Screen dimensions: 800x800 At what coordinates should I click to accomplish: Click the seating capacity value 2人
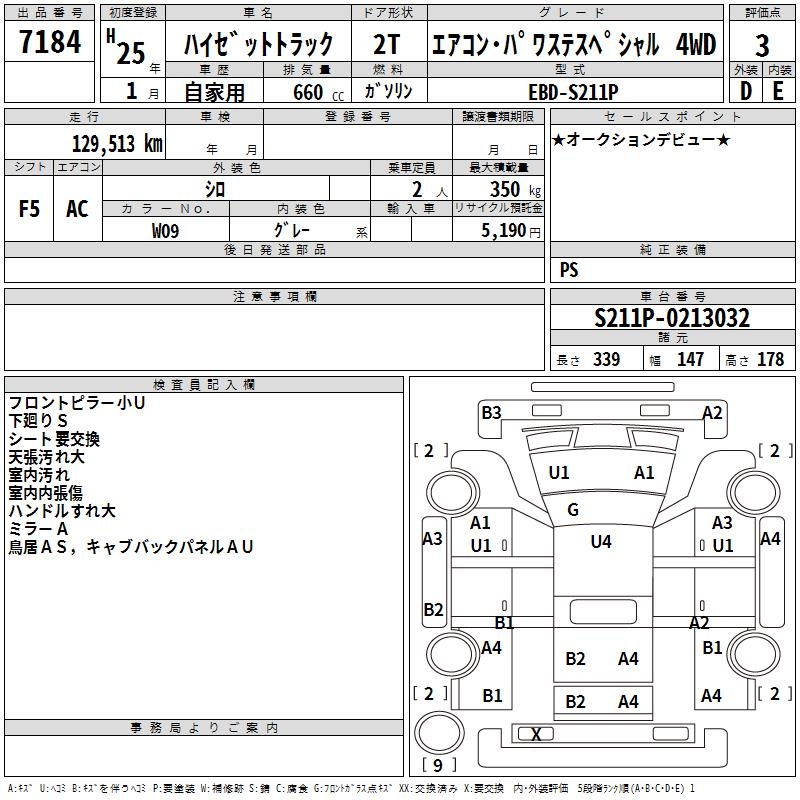point(430,190)
